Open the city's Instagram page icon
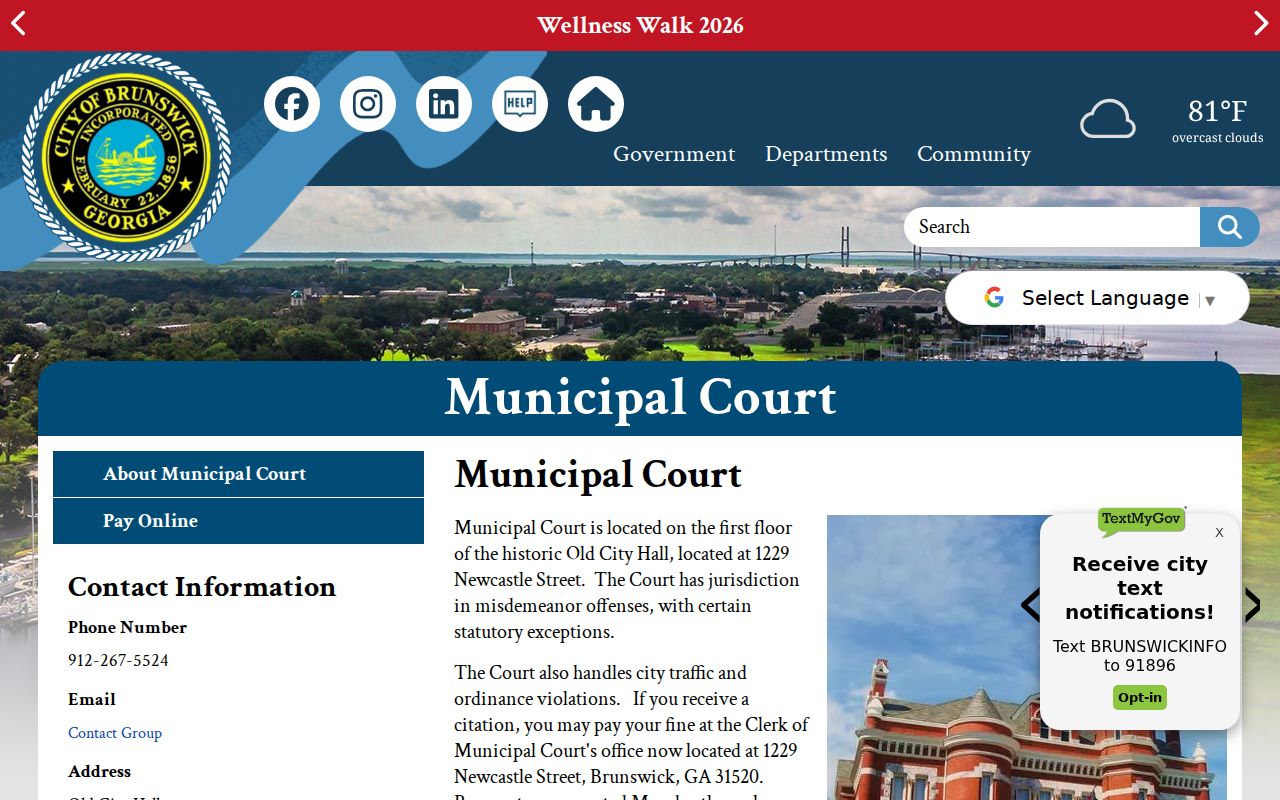 click(x=368, y=104)
